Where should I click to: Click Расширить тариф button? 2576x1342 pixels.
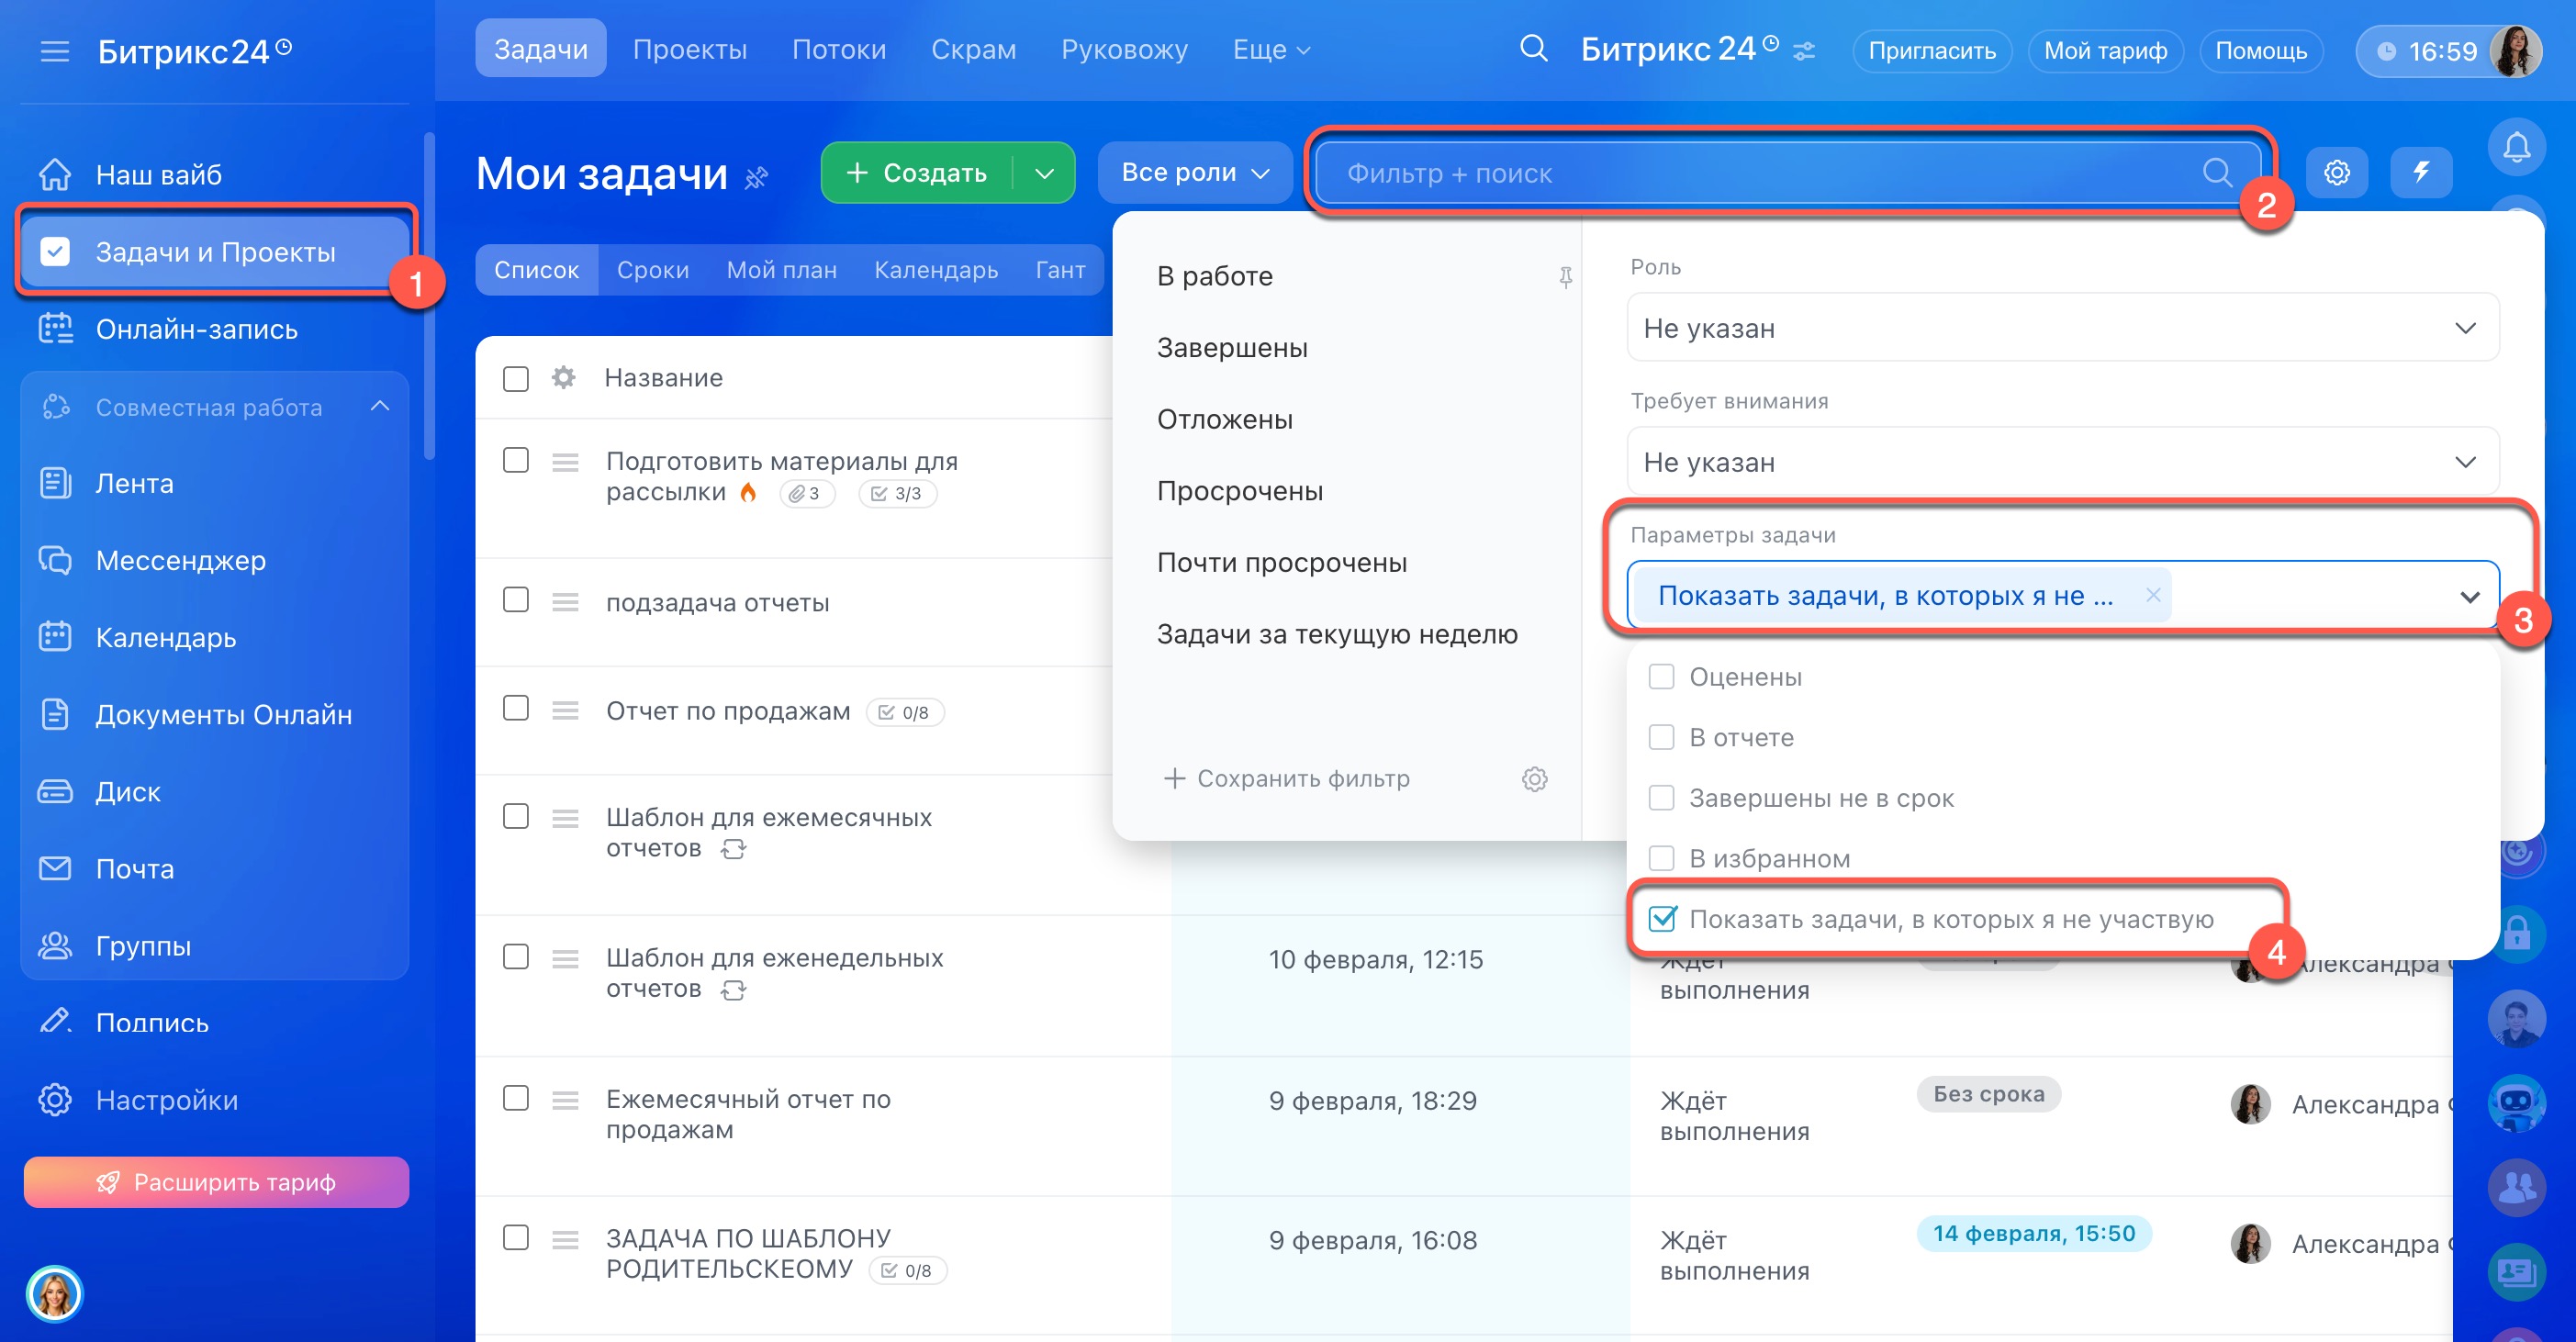[216, 1182]
